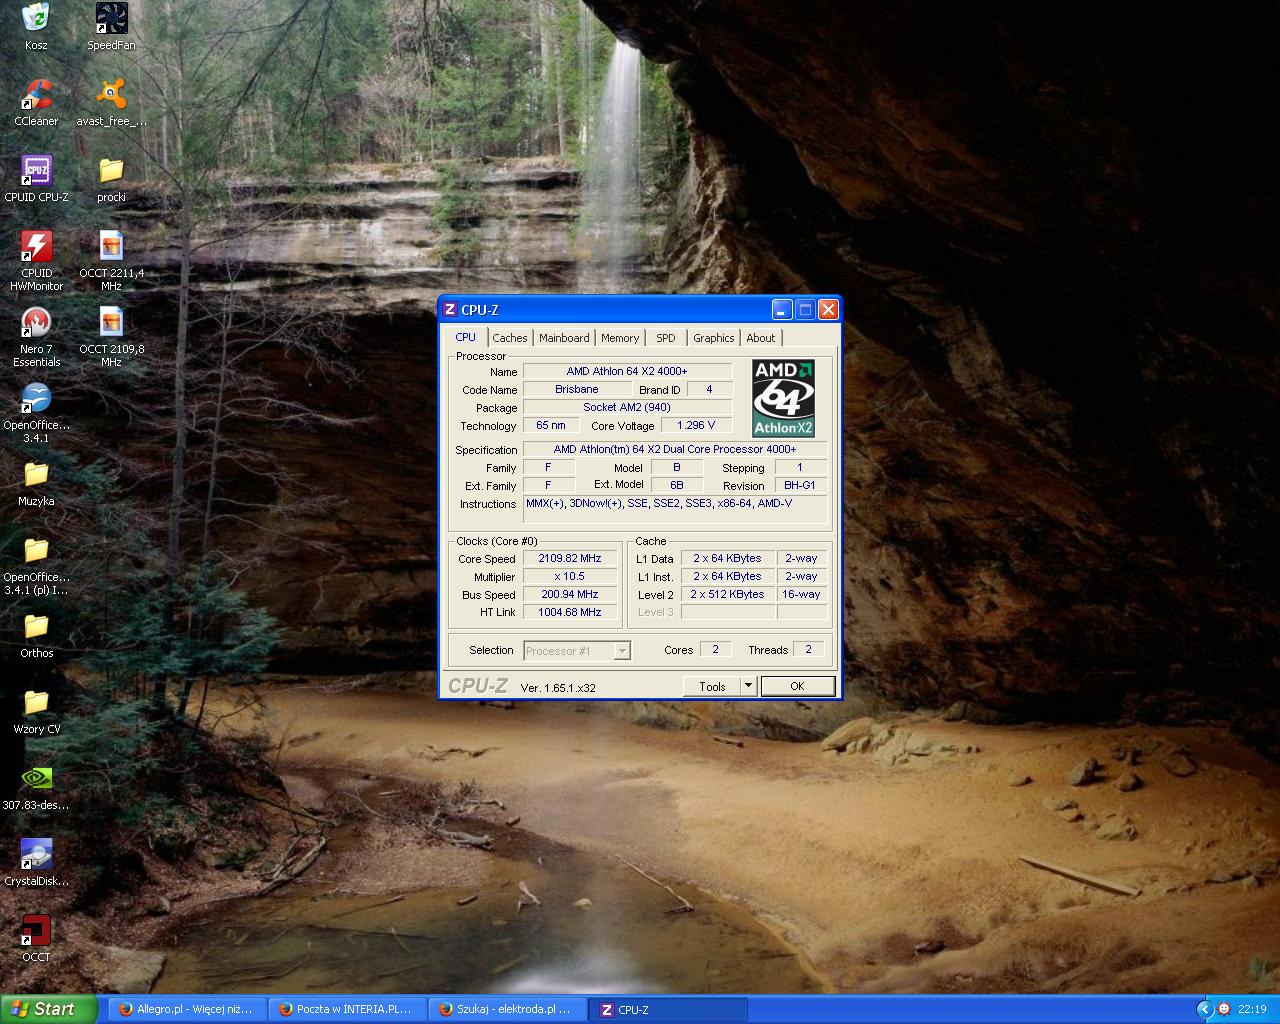Switch to the Allegro.pl taskbar window
Image resolution: width=1280 pixels, height=1024 pixels.
coord(187,1010)
